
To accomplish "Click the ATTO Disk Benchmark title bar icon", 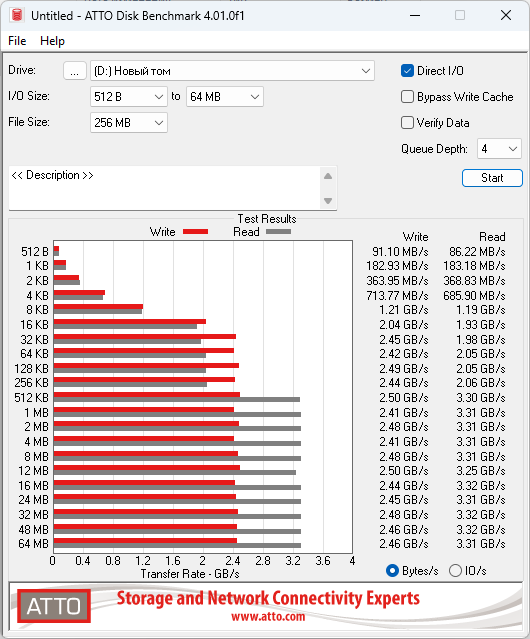I will pyautogui.click(x=17, y=15).
